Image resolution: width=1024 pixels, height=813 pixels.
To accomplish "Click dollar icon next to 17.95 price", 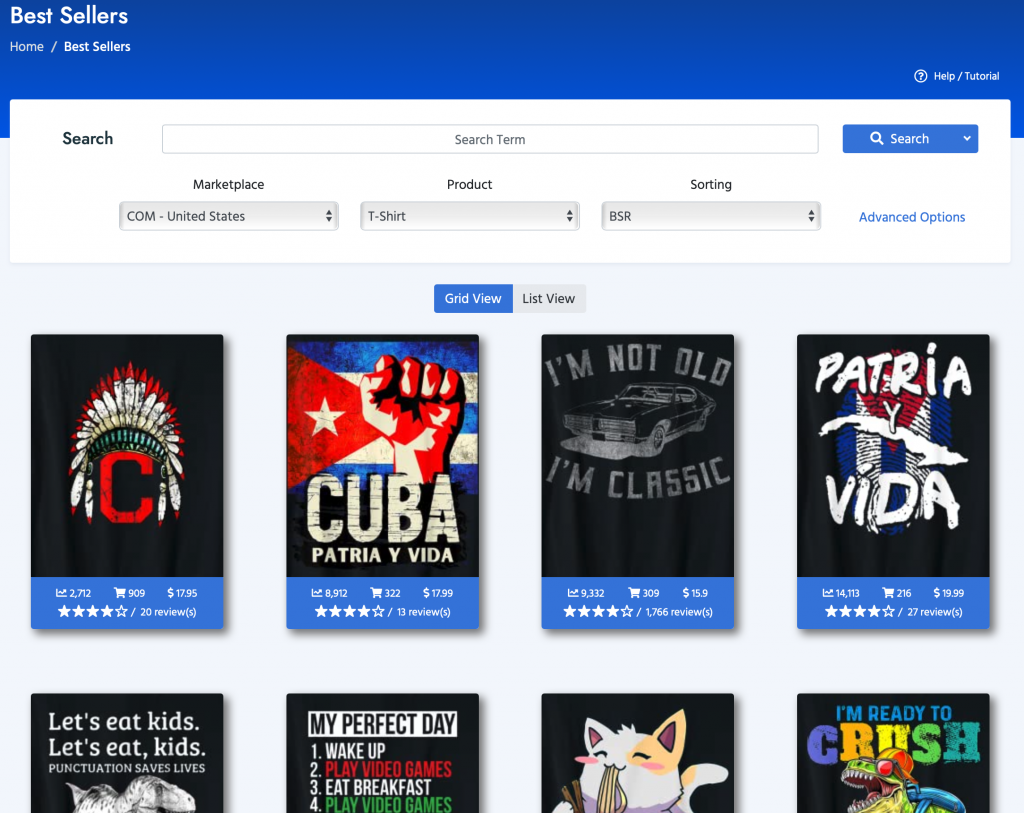I will click(170, 593).
